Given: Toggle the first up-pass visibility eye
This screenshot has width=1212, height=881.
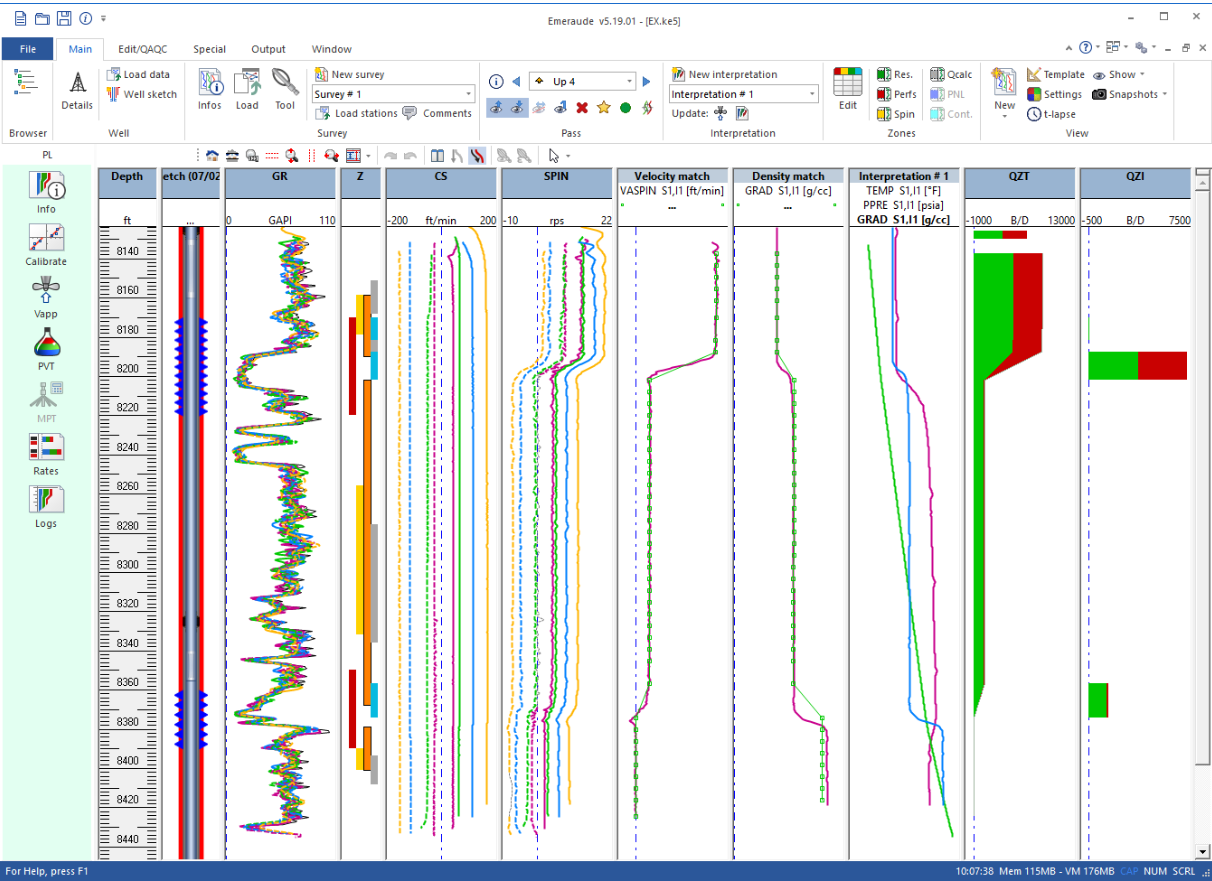Looking at the screenshot, I should (496, 108).
